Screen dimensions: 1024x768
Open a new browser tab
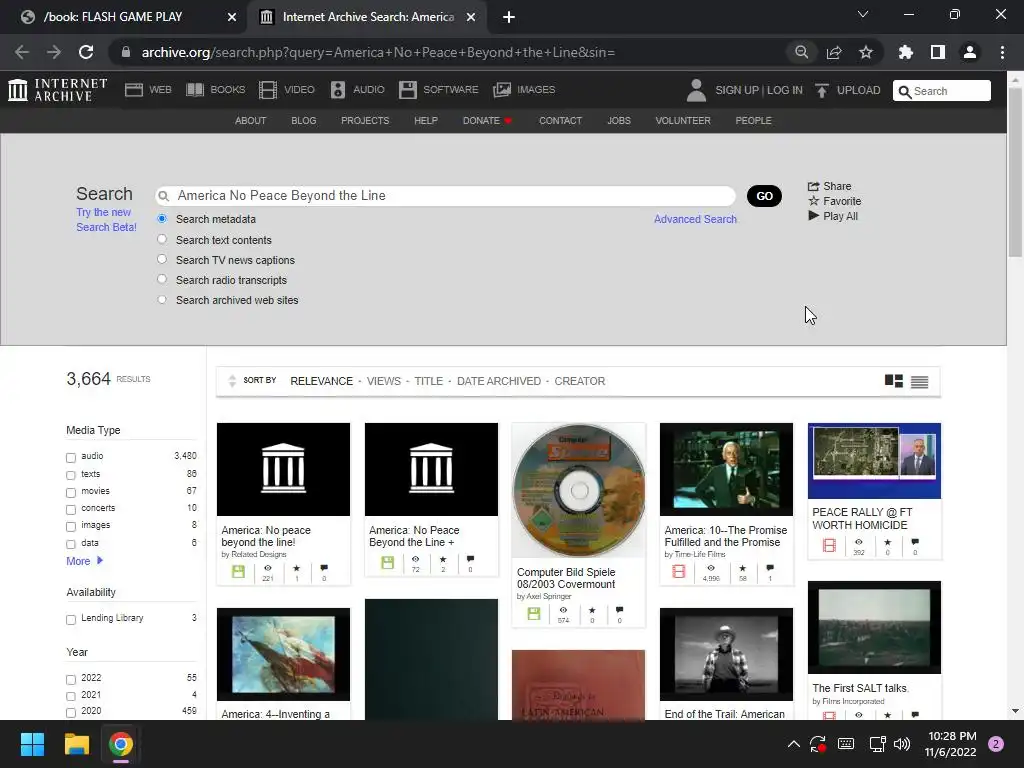509,17
